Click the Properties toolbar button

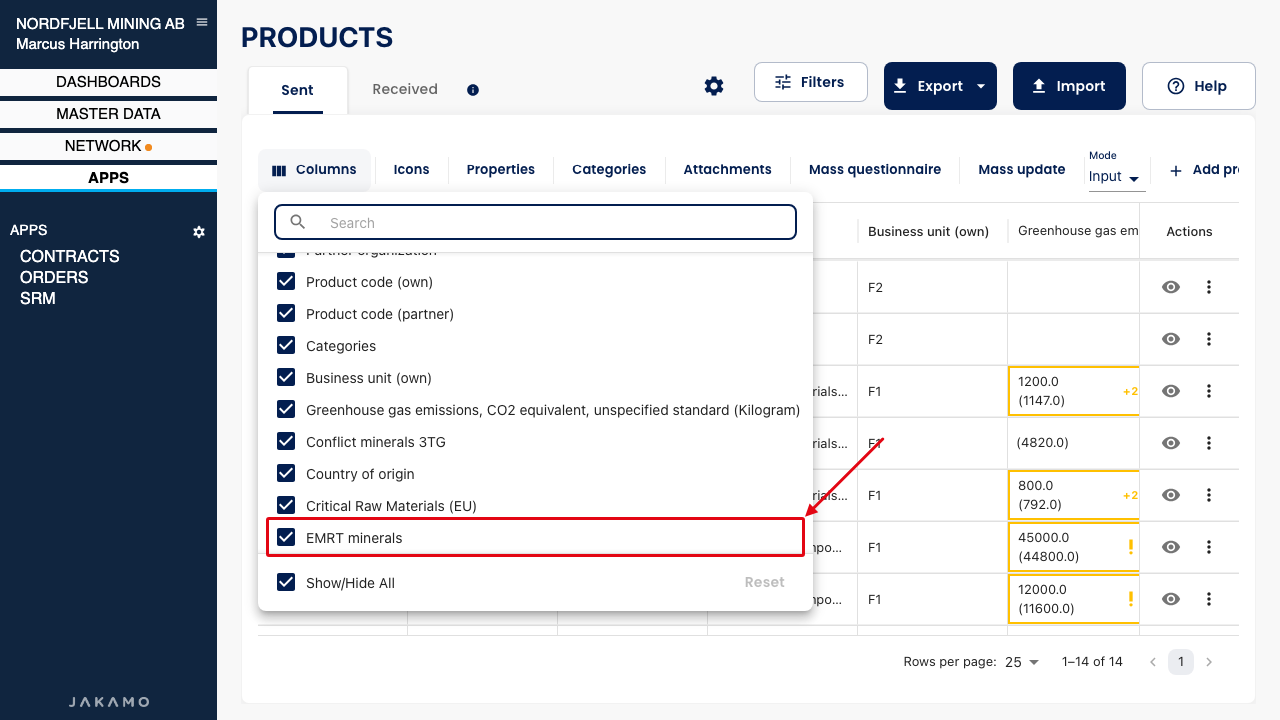(501, 170)
